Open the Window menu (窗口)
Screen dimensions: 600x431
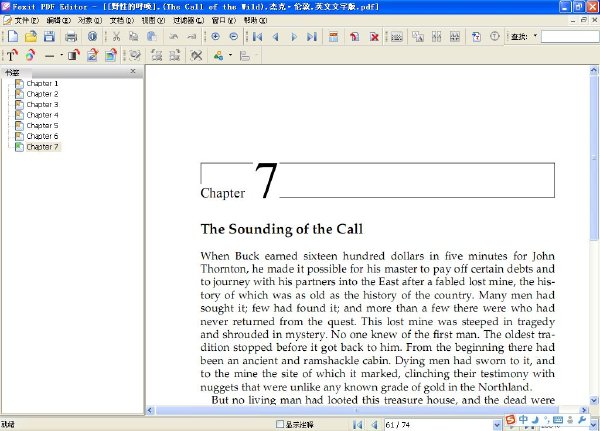tap(224, 20)
